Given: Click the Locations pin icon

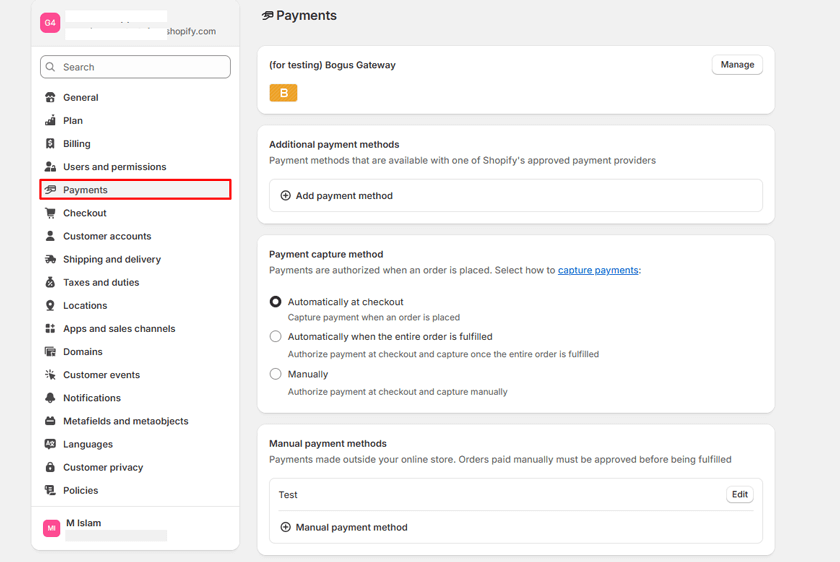Looking at the screenshot, I should (50, 305).
